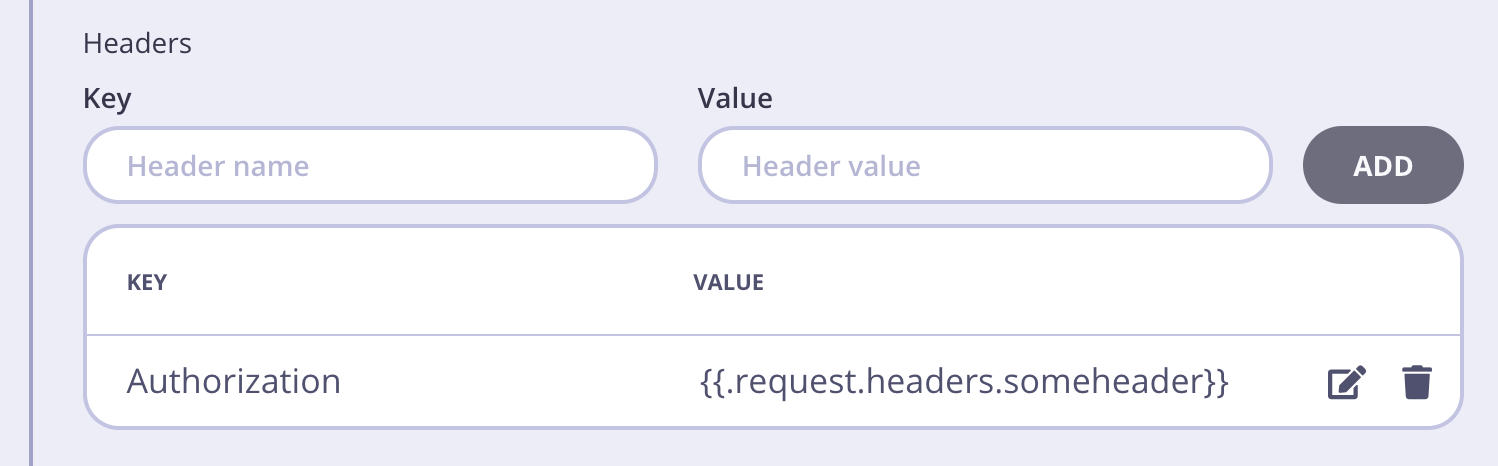Focus the Header name input field
This screenshot has height=466, width=1498.
click(370, 165)
